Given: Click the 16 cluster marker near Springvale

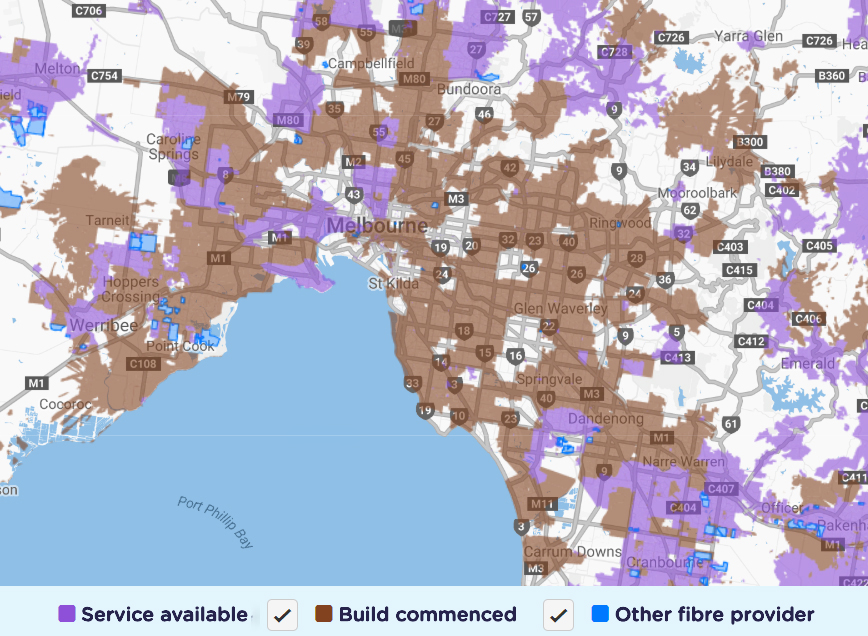Looking at the screenshot, I should click(x=516, y=355).
